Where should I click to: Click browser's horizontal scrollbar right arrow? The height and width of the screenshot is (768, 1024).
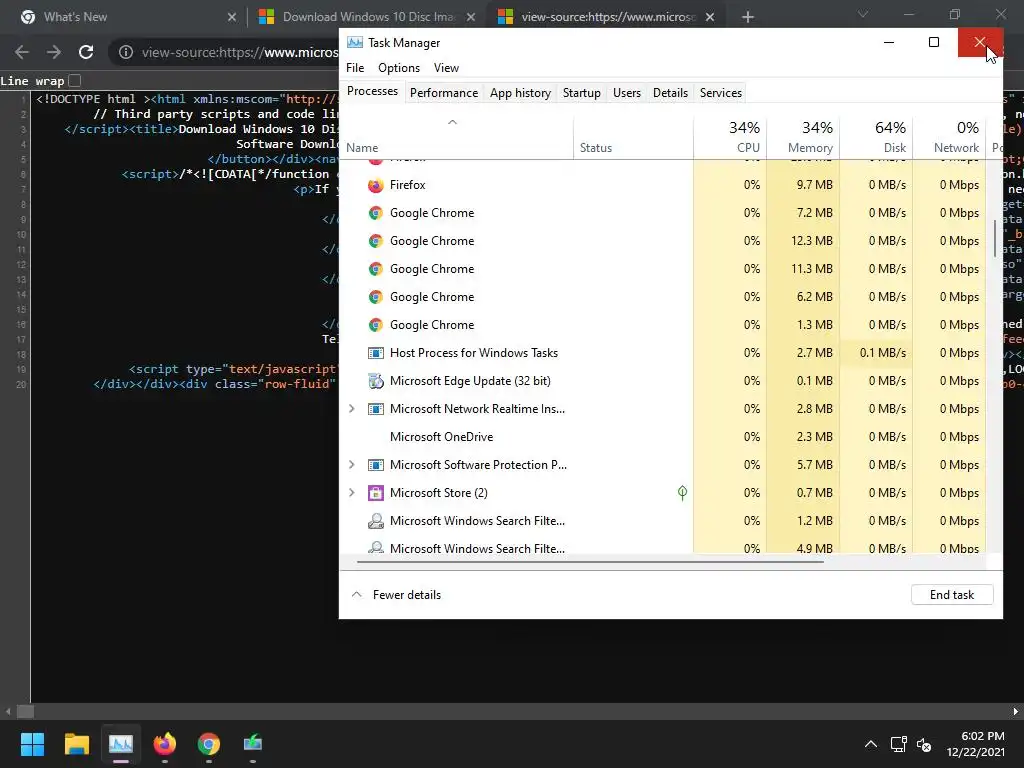[x=1016, y=711]
